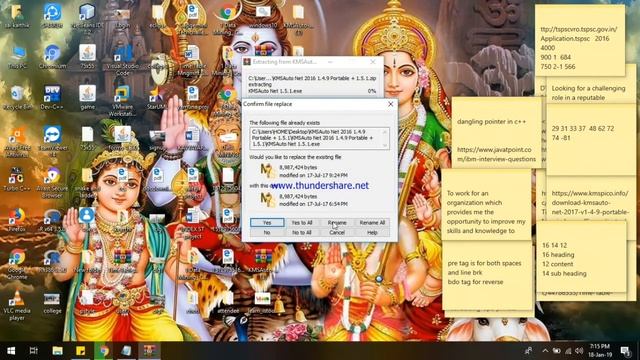This screenshot has width=640, height=360.
Task: Open the Login desktop icon
Action: coord(122,17)
